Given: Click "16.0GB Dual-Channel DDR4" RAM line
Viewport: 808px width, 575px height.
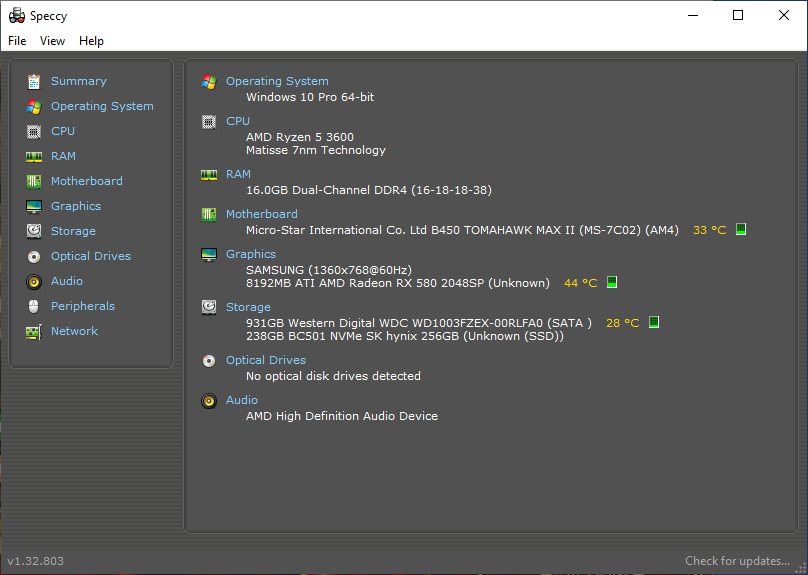Looking at the screenshot, I should (x=369, y=190).
